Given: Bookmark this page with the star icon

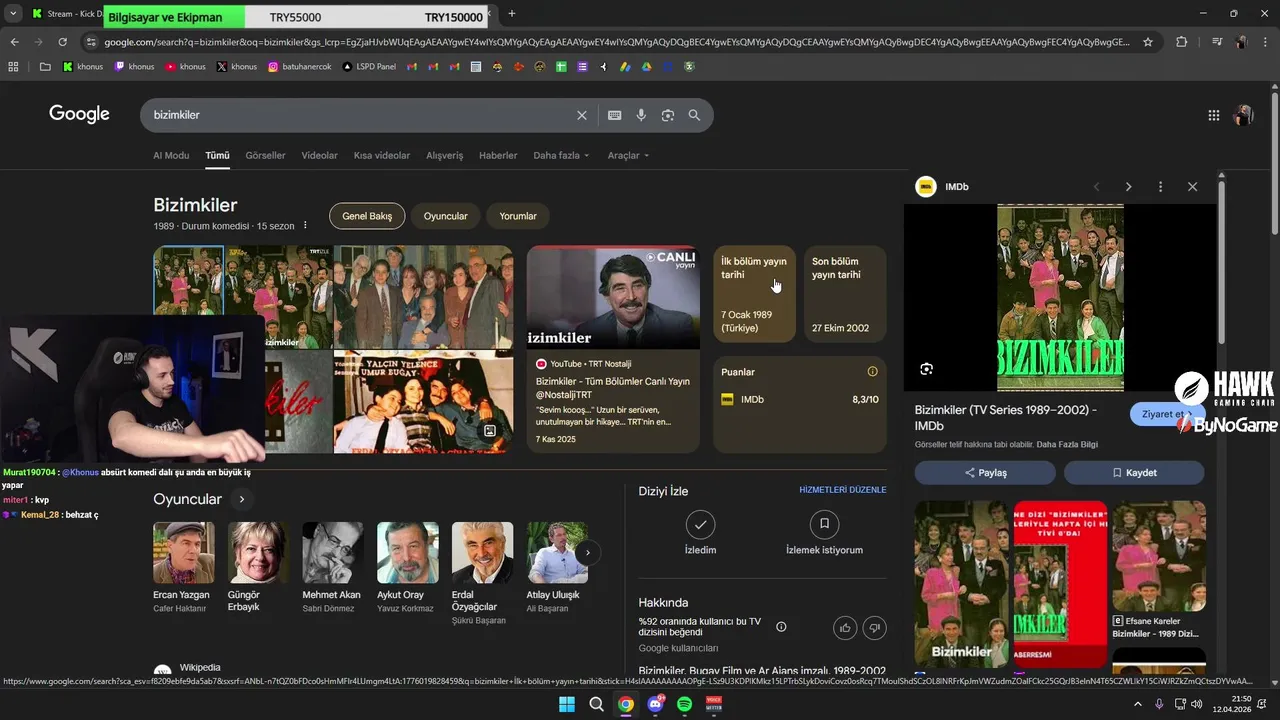Looking at the screenshot, I should click(1148, 42).
